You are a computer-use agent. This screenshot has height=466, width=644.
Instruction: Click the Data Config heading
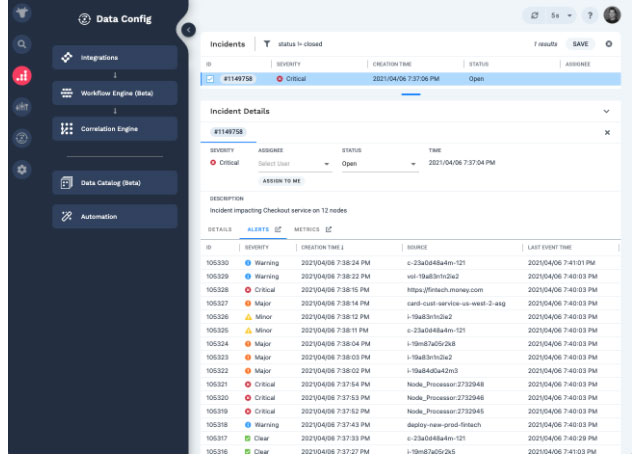(x=124, y=19)
